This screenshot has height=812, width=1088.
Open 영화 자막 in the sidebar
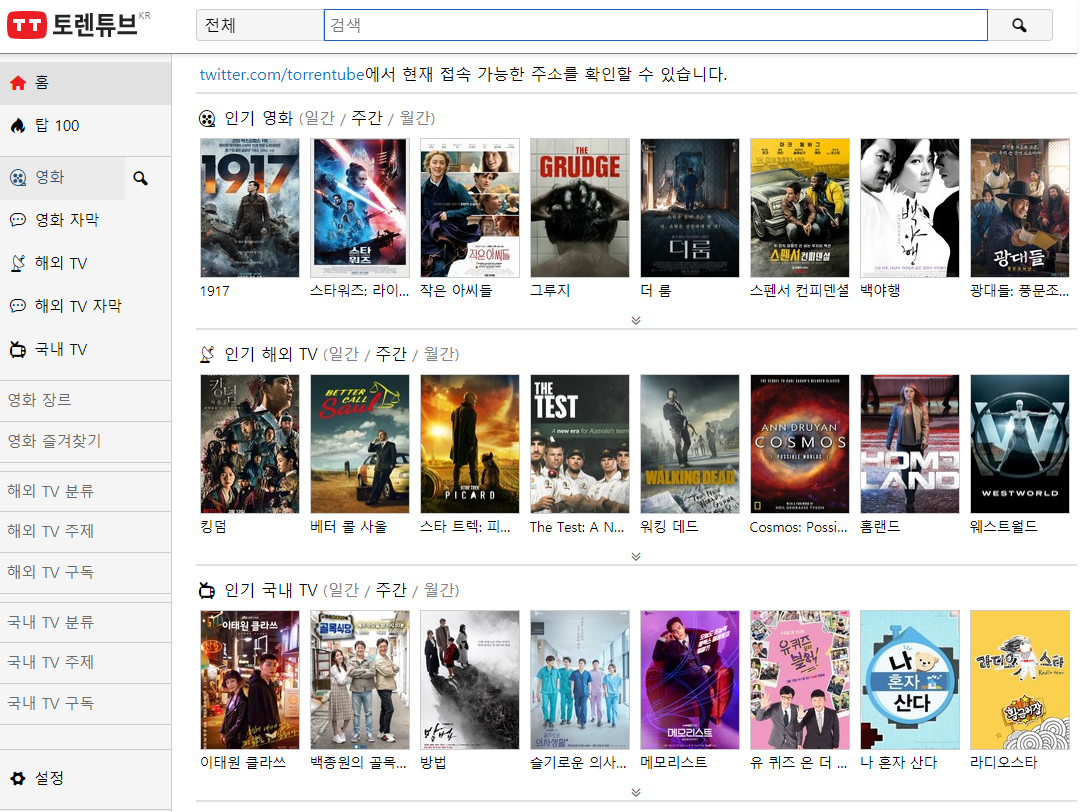(85, 220)
